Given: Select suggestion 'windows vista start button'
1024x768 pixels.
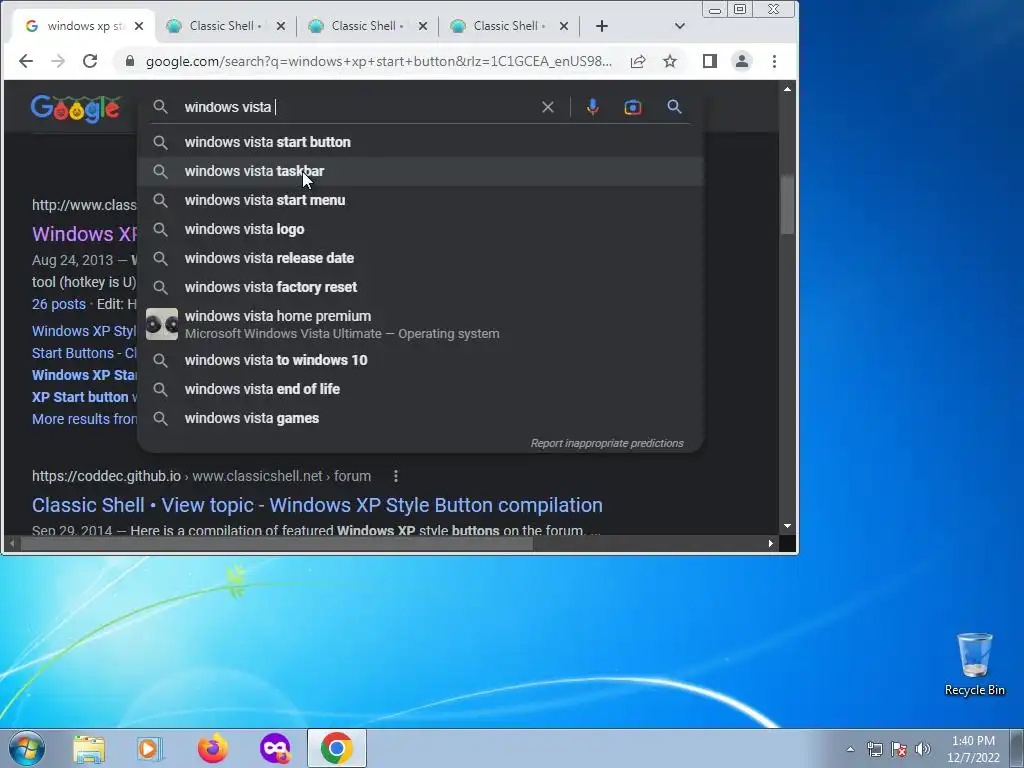Looking at the screenshot, I should (421, 142).
